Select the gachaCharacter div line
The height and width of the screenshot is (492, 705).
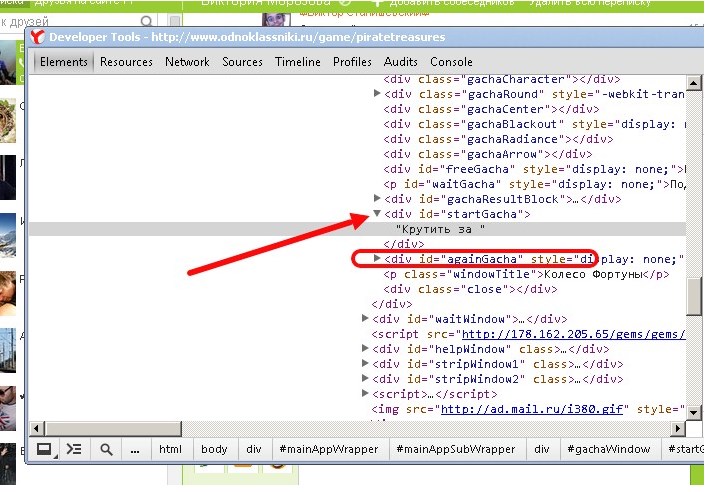(502, 80)
